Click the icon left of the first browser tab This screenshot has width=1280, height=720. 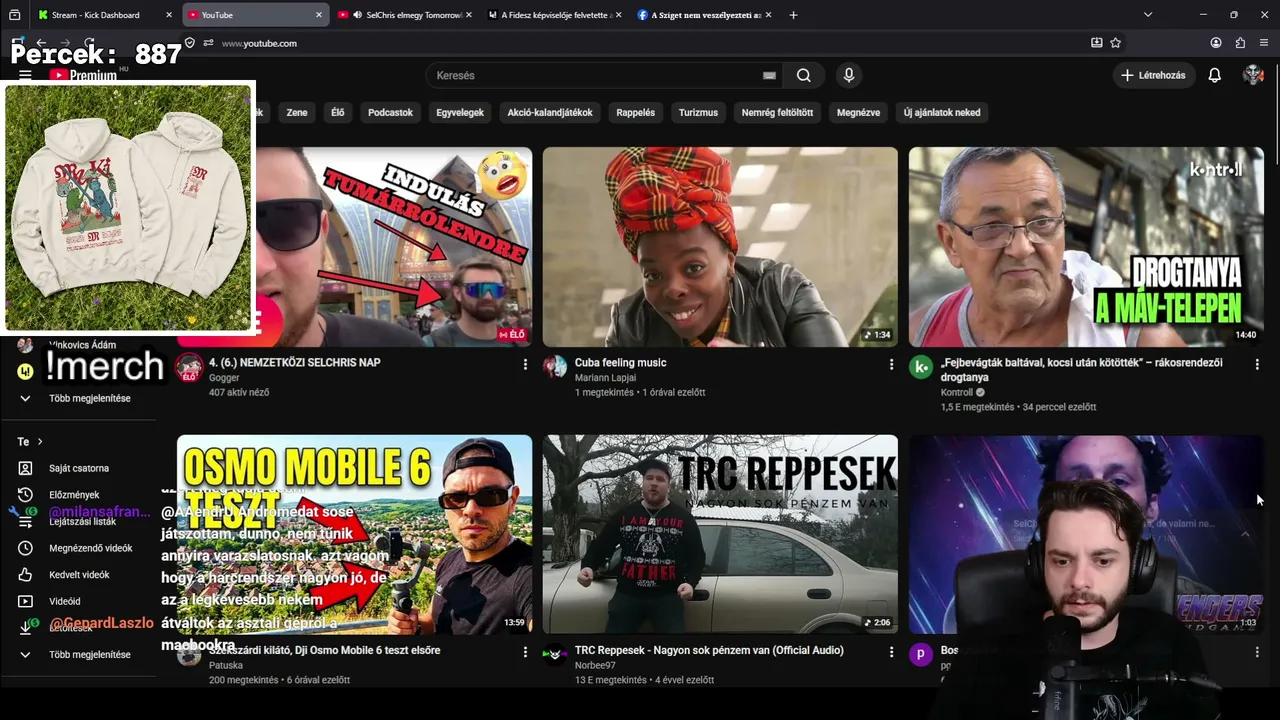coord(14,15)
